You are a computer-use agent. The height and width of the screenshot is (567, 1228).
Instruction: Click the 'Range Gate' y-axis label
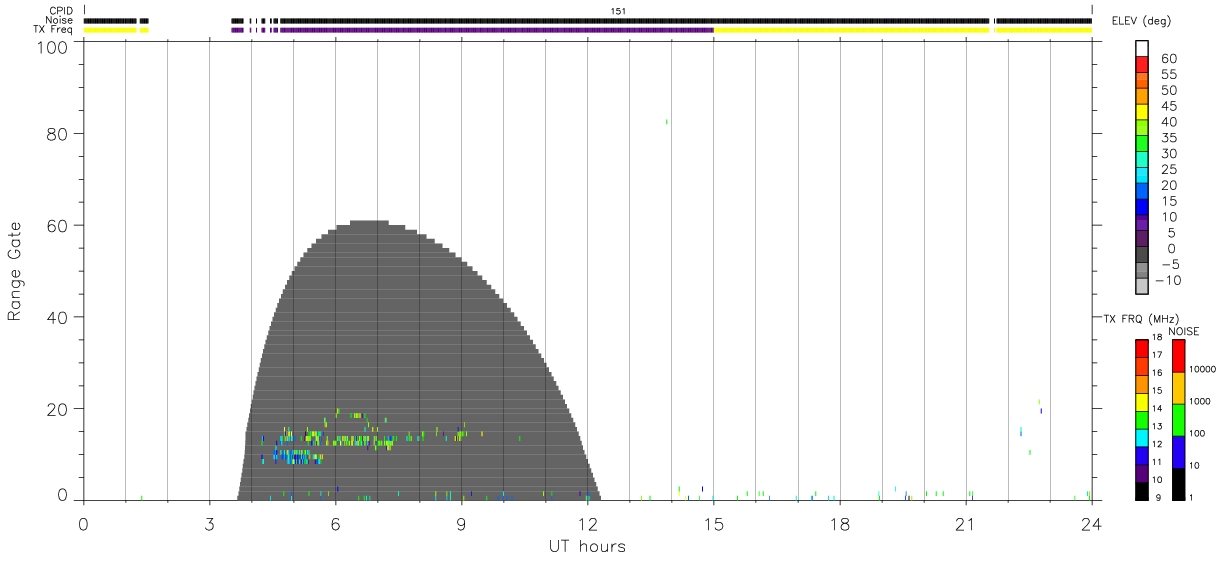tap(15, 271)
